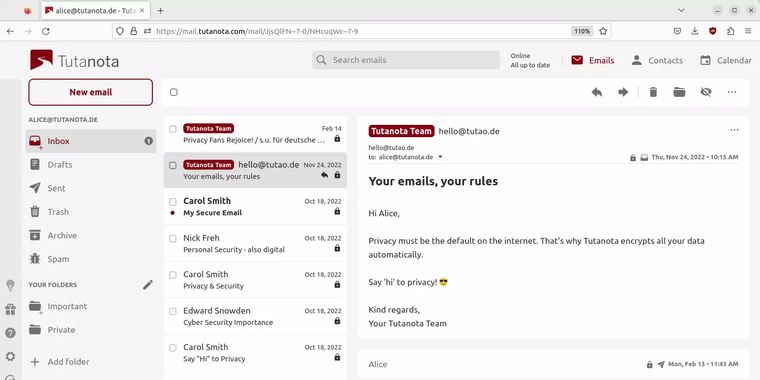This screenshot has height=380, width=760.
Task: Open the Emails section
Action: coord(592,60)
